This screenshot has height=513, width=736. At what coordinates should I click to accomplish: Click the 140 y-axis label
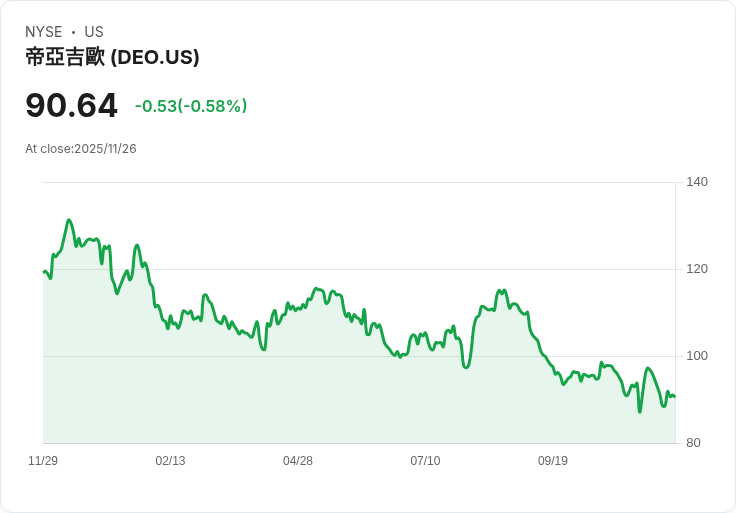(x=697, y=182)
